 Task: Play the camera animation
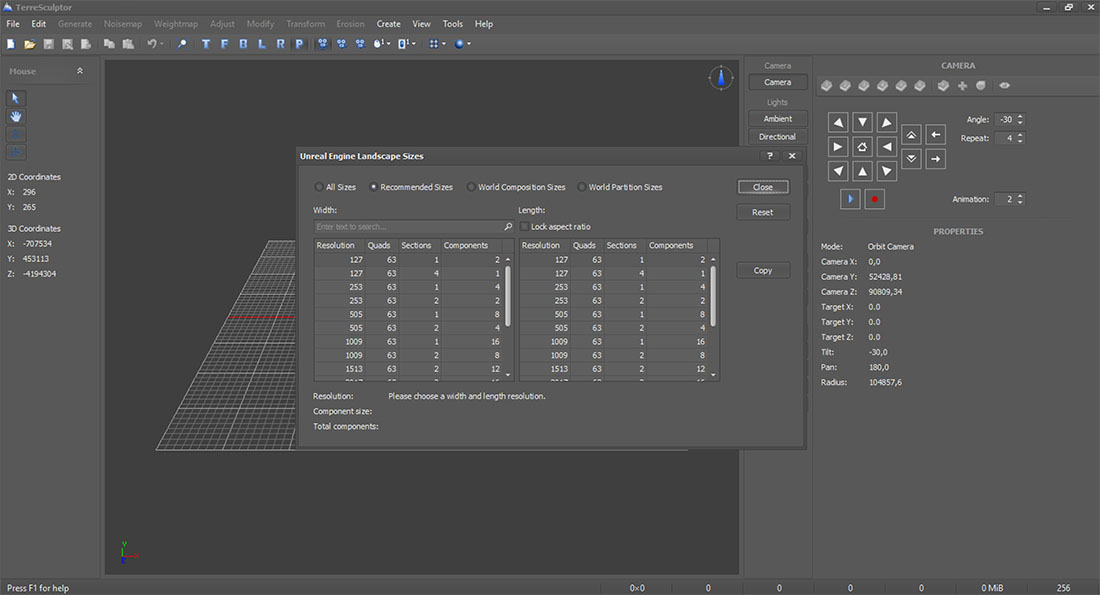pos(850,199)
